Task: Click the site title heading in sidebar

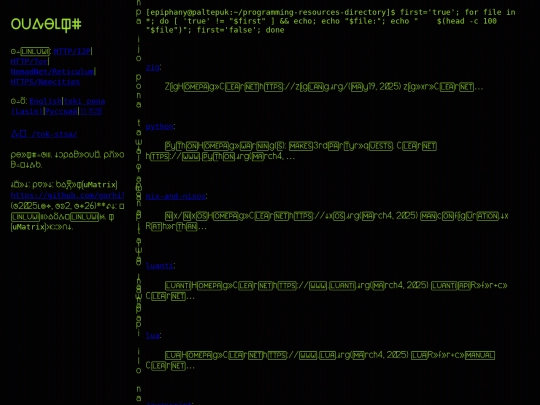Action: coord(46,24)
